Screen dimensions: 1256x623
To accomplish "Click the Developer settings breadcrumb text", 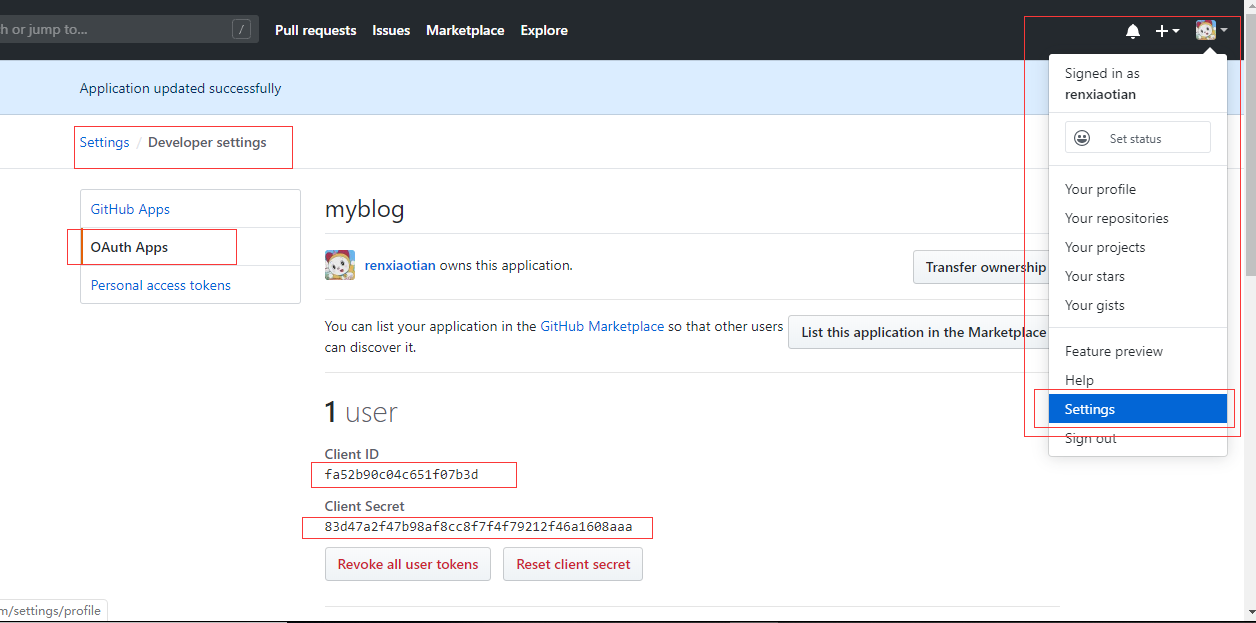I will [x=207, y=142].
